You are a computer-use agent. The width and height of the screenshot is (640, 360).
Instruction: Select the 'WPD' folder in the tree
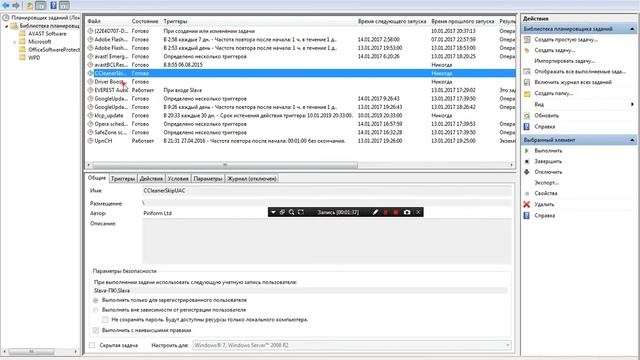[x=34, y=58]
